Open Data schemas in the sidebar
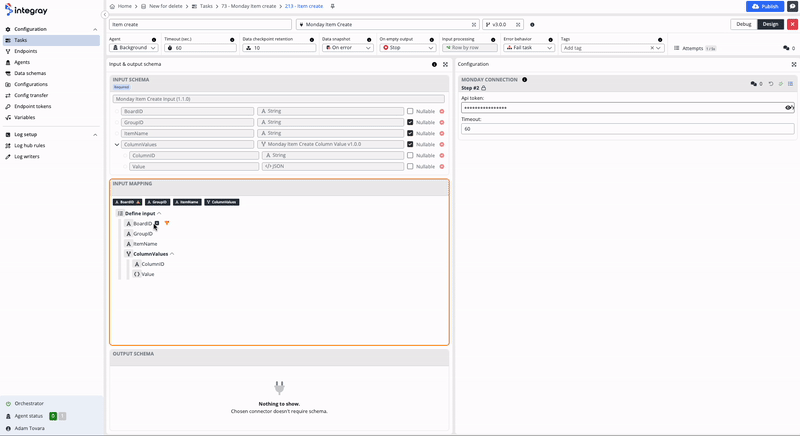Image resolution: width=800 pixels, height=436 pixels. (x=29, y=73)
